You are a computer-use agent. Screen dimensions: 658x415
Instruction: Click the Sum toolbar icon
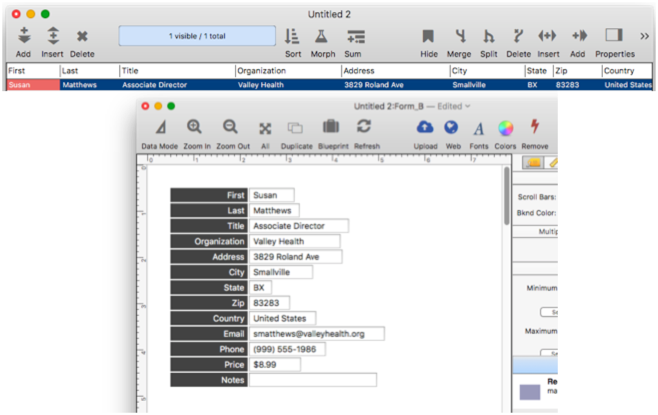click(356, 37)
